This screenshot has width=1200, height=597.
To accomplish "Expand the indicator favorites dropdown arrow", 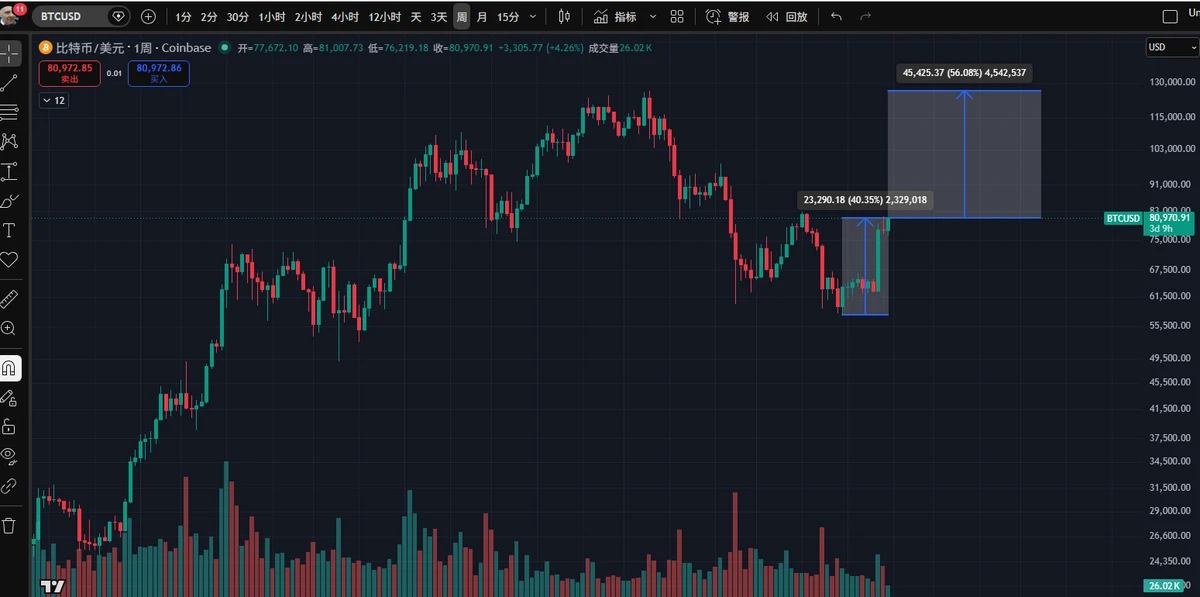I will coord(653,17).
